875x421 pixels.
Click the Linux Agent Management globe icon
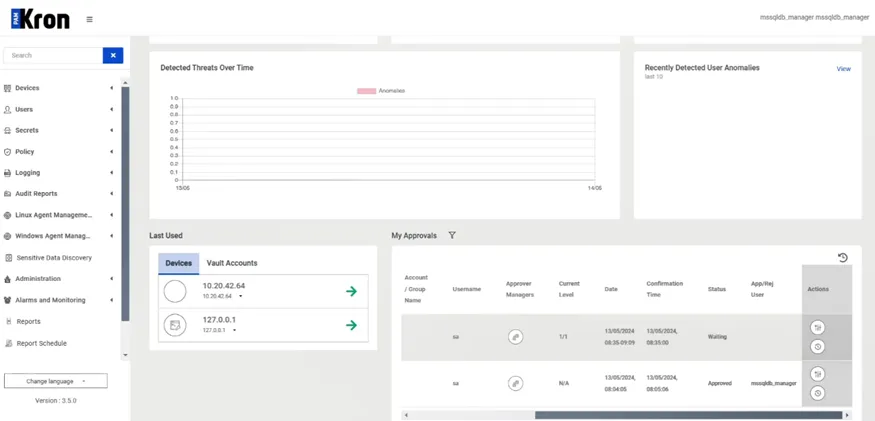[8, 215]
